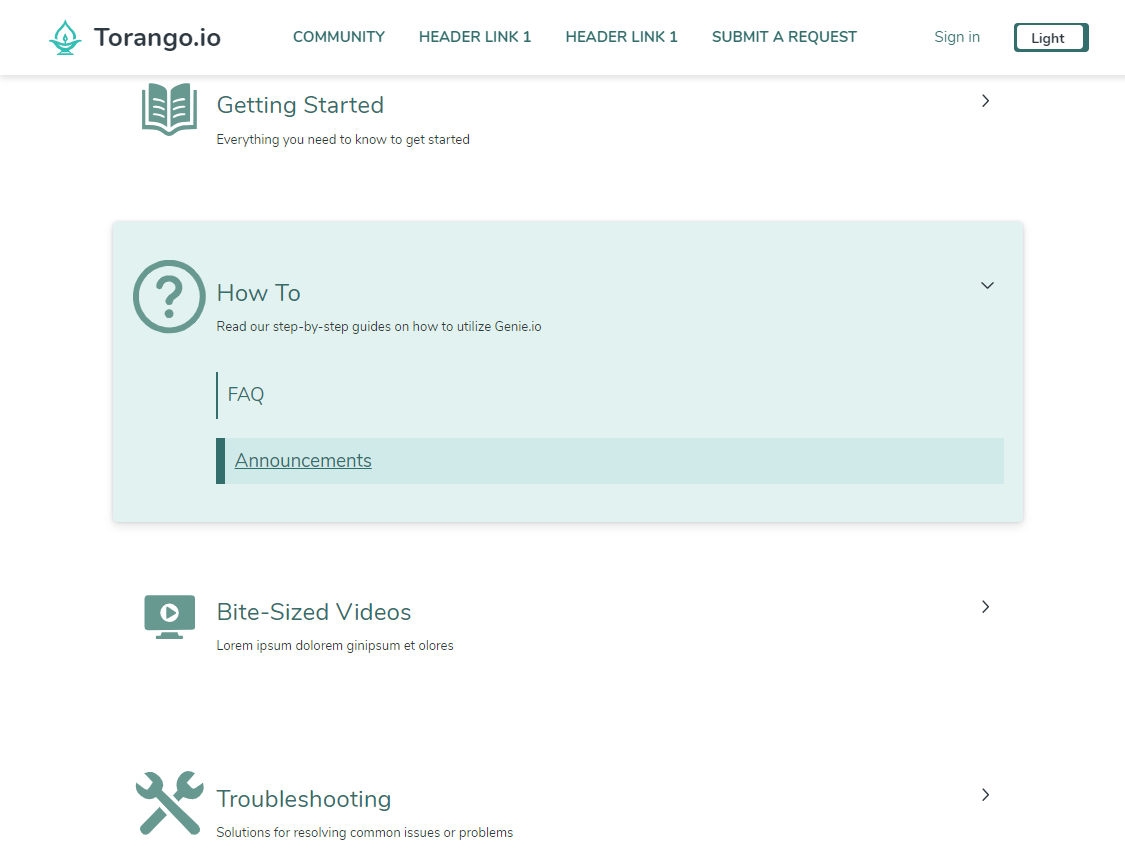Select the Bite-Sized Videos heading
The image size is (1125, 861).
[314, 612]
